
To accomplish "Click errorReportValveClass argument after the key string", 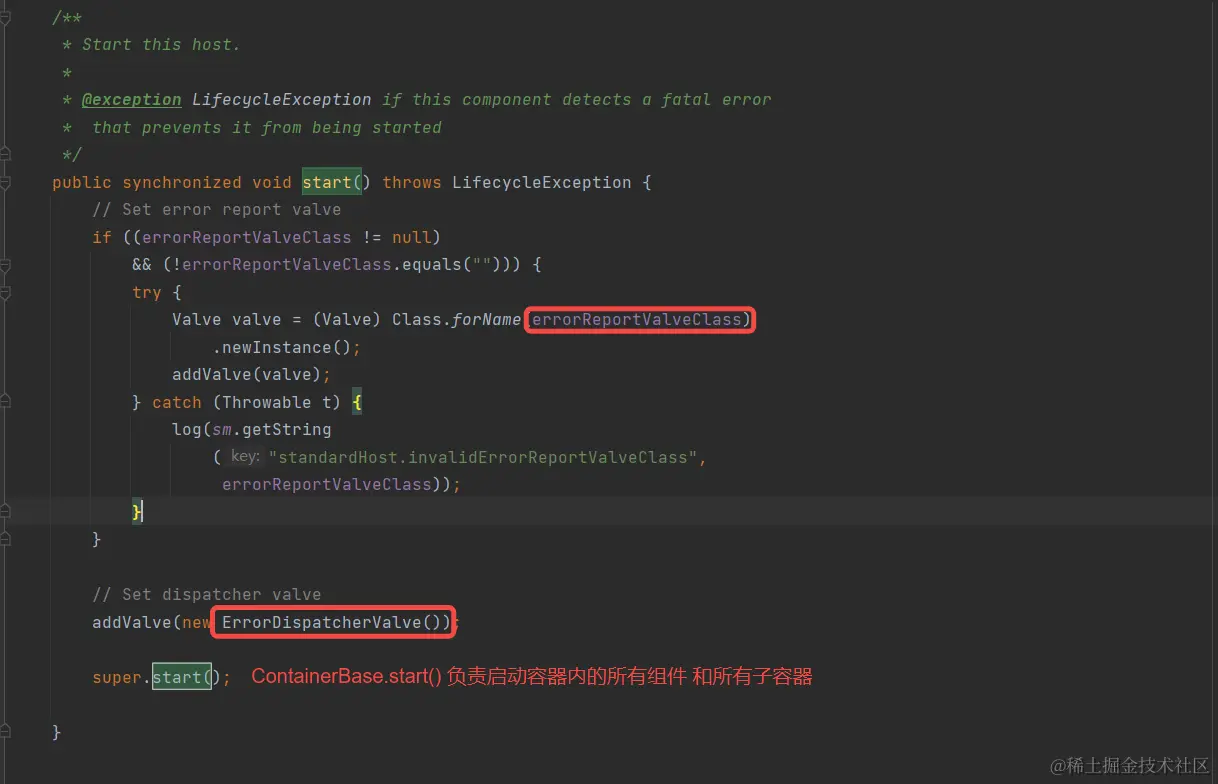I will [x=327, y=485].
